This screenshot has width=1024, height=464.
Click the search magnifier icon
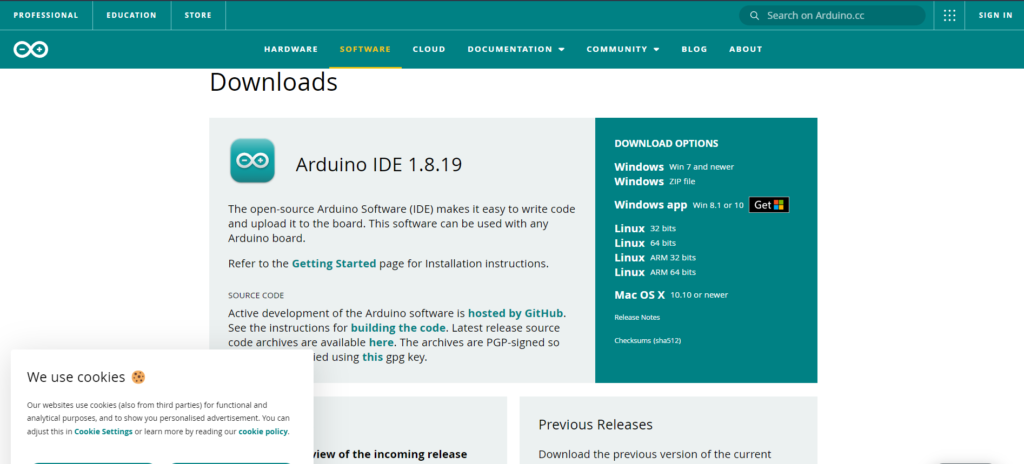tap(754, 15)
